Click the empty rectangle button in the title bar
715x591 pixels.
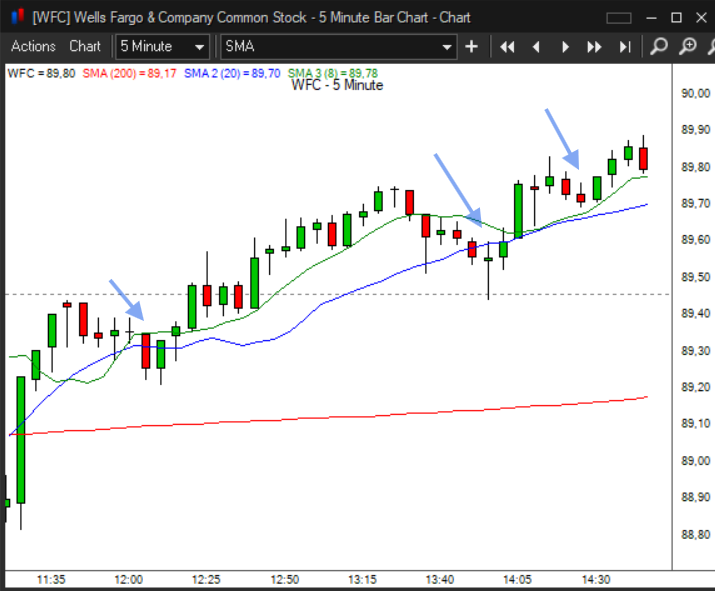coord(619,18)
